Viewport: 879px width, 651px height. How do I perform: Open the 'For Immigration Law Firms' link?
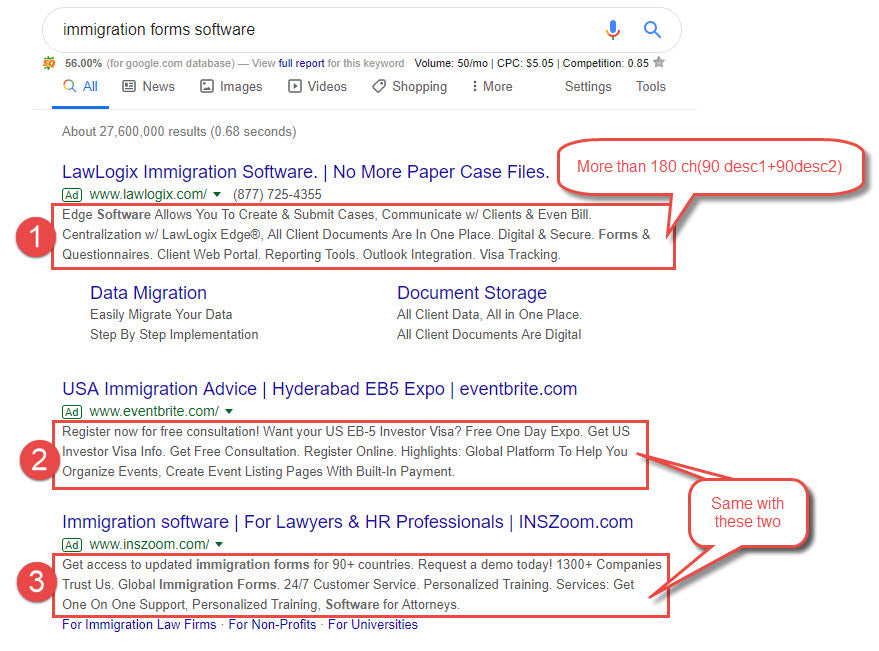(139, 625)
